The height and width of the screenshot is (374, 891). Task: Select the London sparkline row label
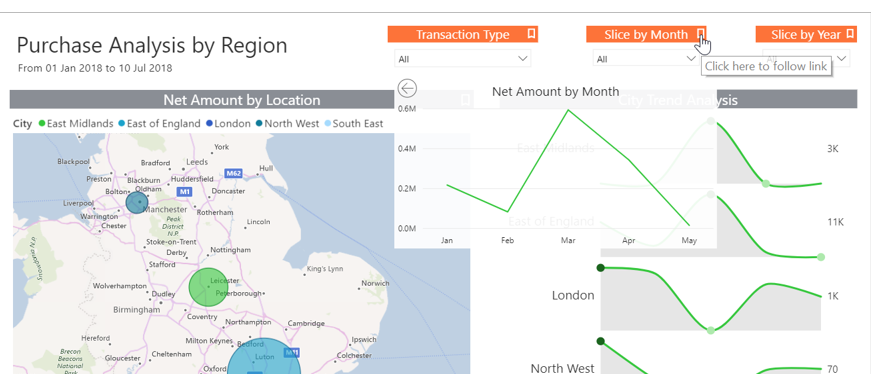[573, 296]
